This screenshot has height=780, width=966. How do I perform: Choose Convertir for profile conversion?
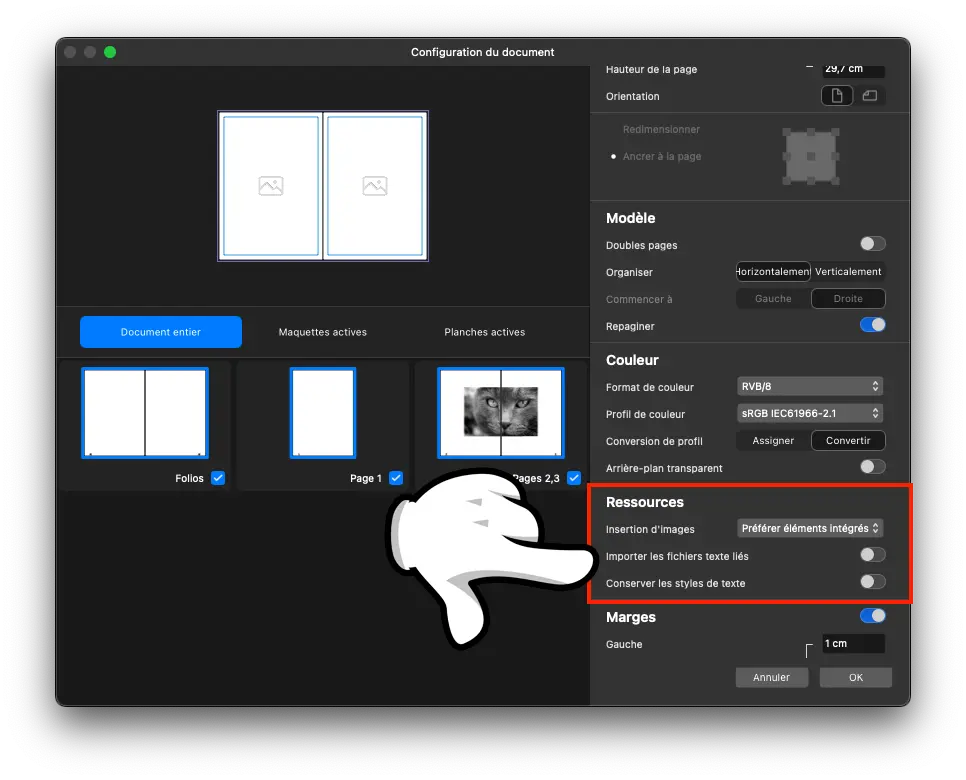pos(848,441)
